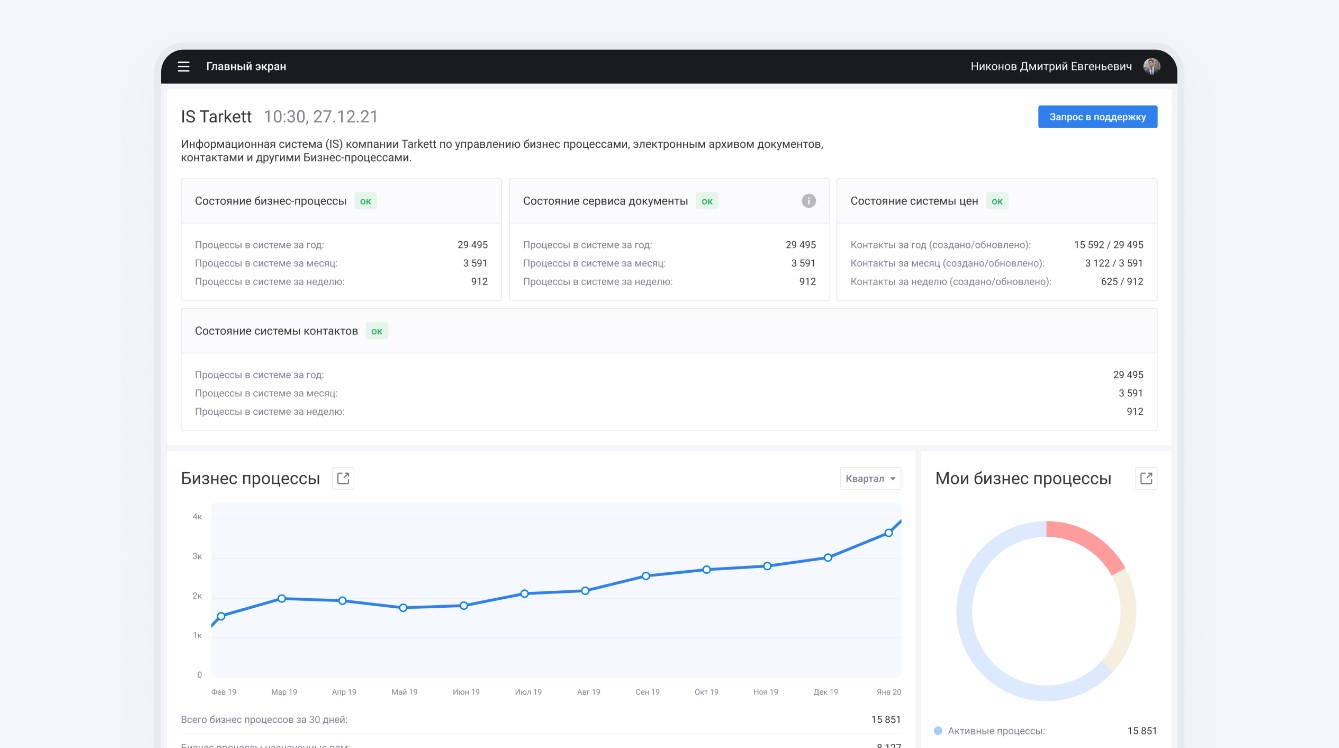Select the Май 19 chart data point
The image size is (1339, 748).
(403, 608)
